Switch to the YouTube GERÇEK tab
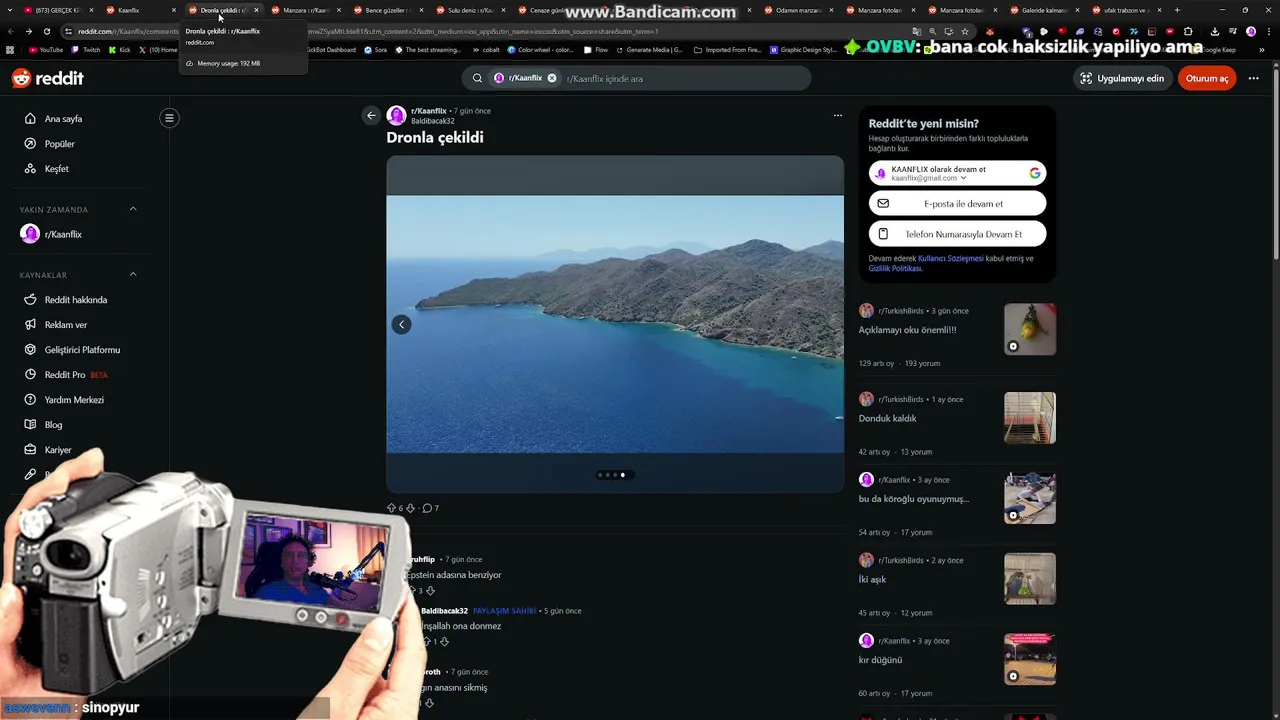The height and width of the screenshot is (720, 1280). (x=58, y=10)
